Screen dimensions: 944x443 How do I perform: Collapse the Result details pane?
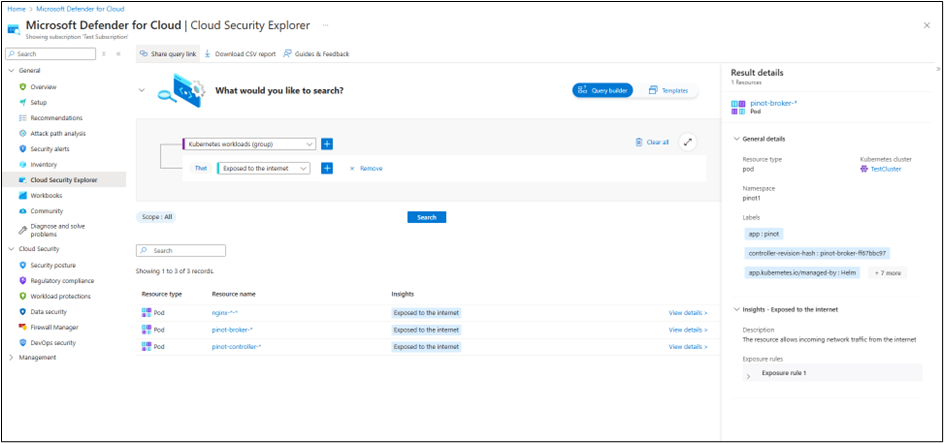coord(939,69)
